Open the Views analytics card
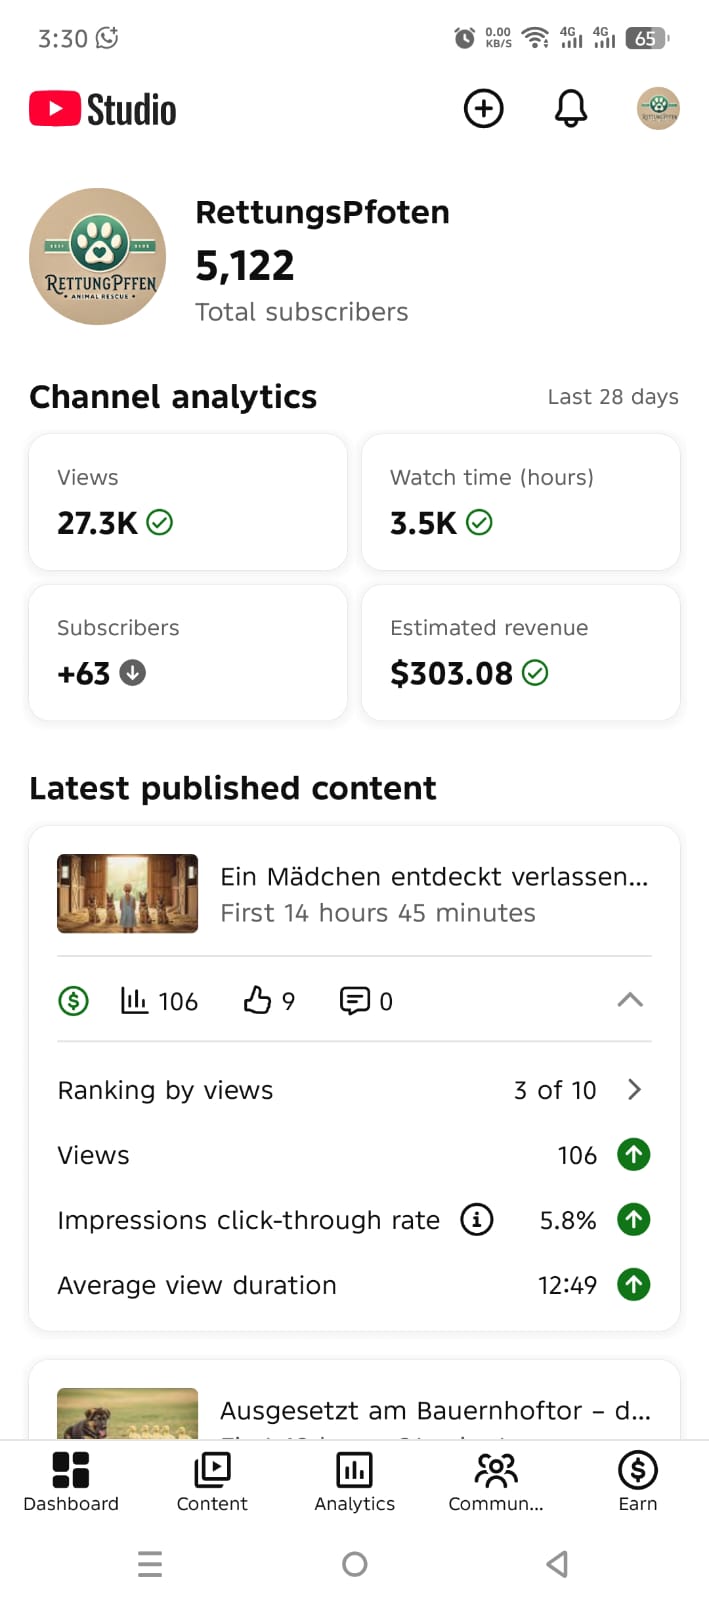Viewport: 709px width, 1600px height. click(188, 502)
